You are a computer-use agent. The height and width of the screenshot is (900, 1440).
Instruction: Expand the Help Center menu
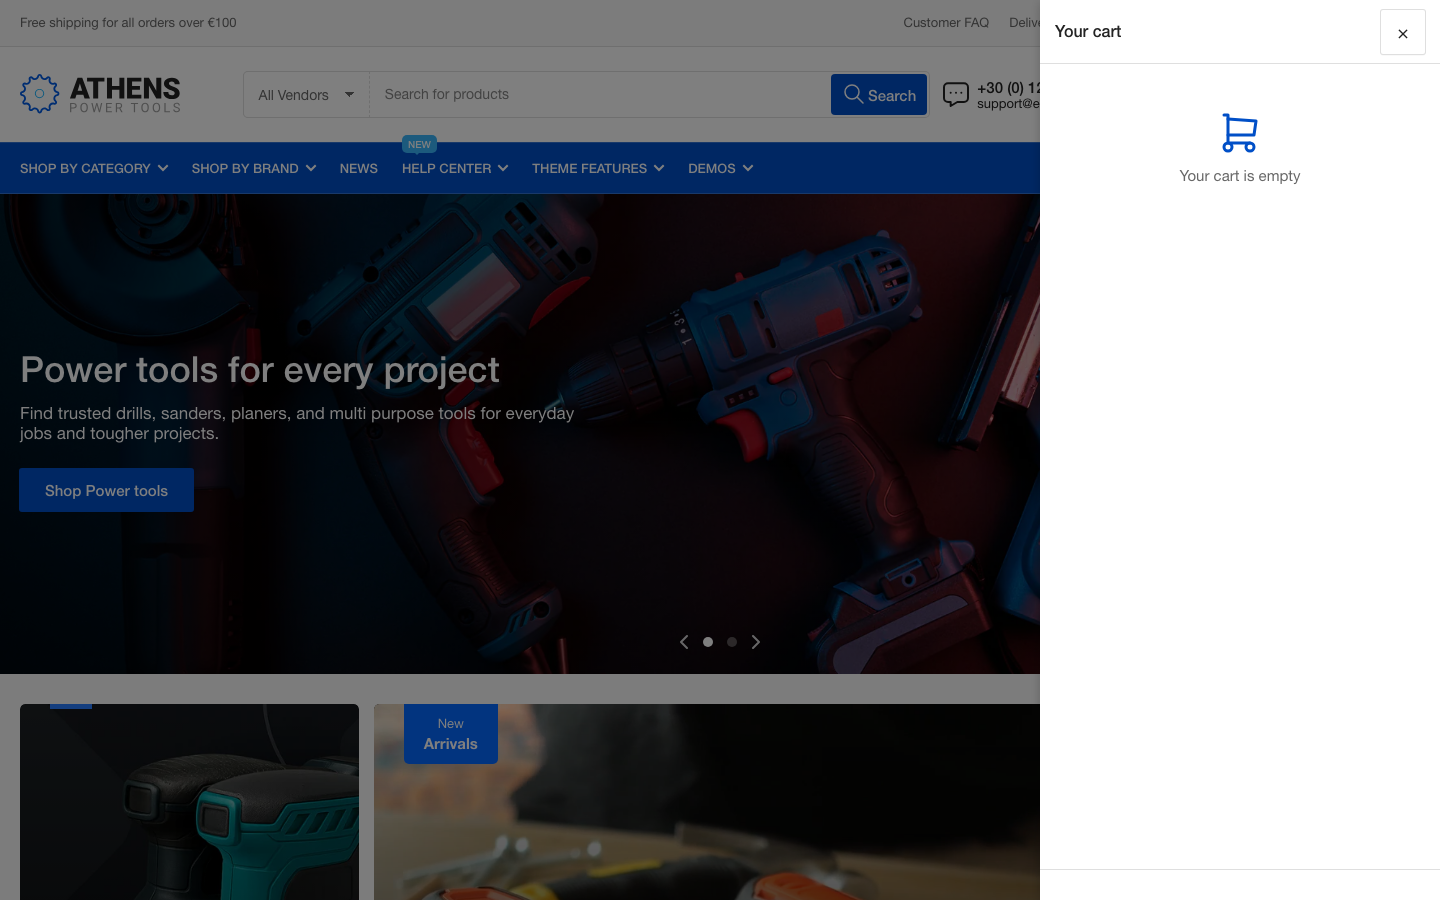pyautogui.click(x=455, y=168)
